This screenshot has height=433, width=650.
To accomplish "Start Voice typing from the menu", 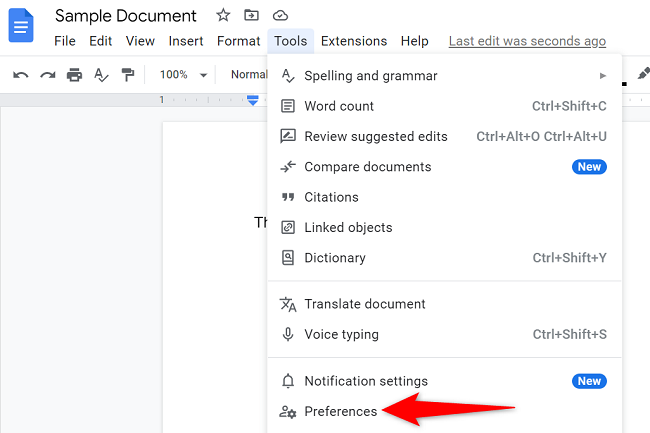I will (x=341, y=334).
